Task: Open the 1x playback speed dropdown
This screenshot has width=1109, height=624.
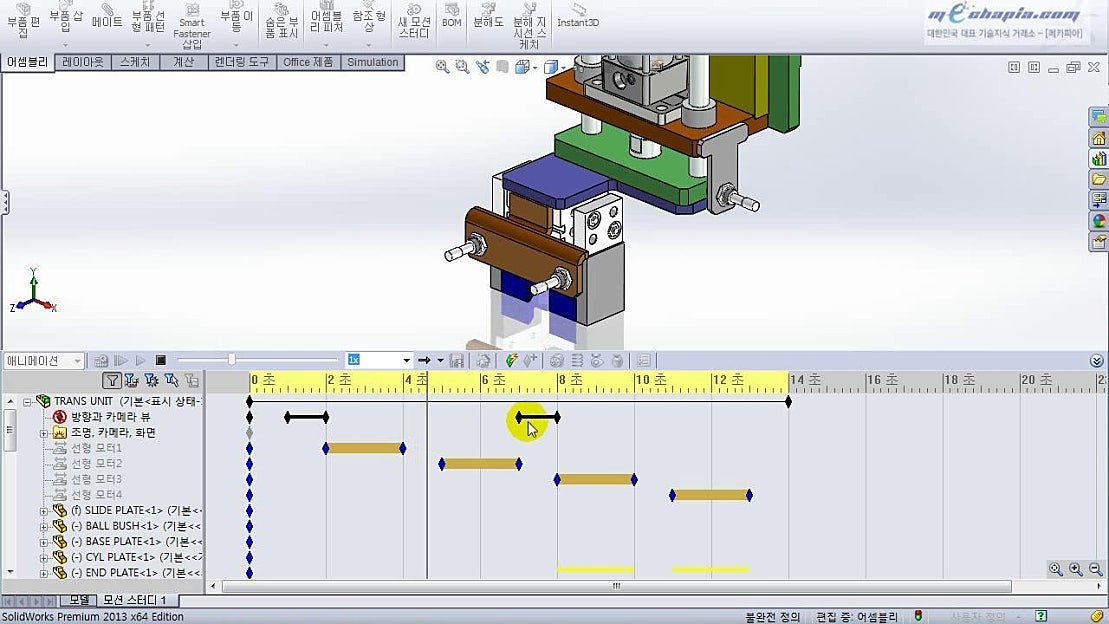Action: point(405,360)
